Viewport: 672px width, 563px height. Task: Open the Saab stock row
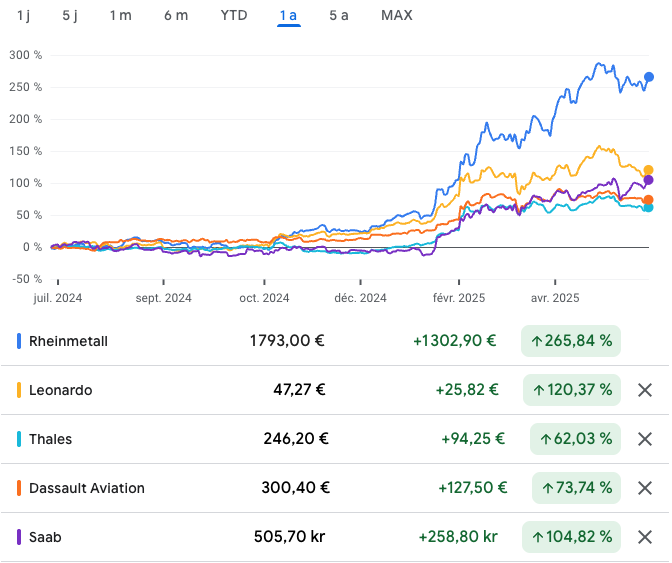tap(335, 537)
